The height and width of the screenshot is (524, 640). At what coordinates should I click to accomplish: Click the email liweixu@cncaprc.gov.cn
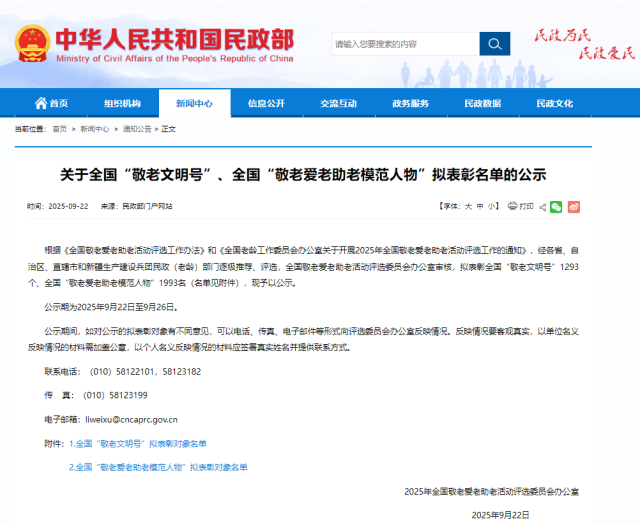(131, 420)
